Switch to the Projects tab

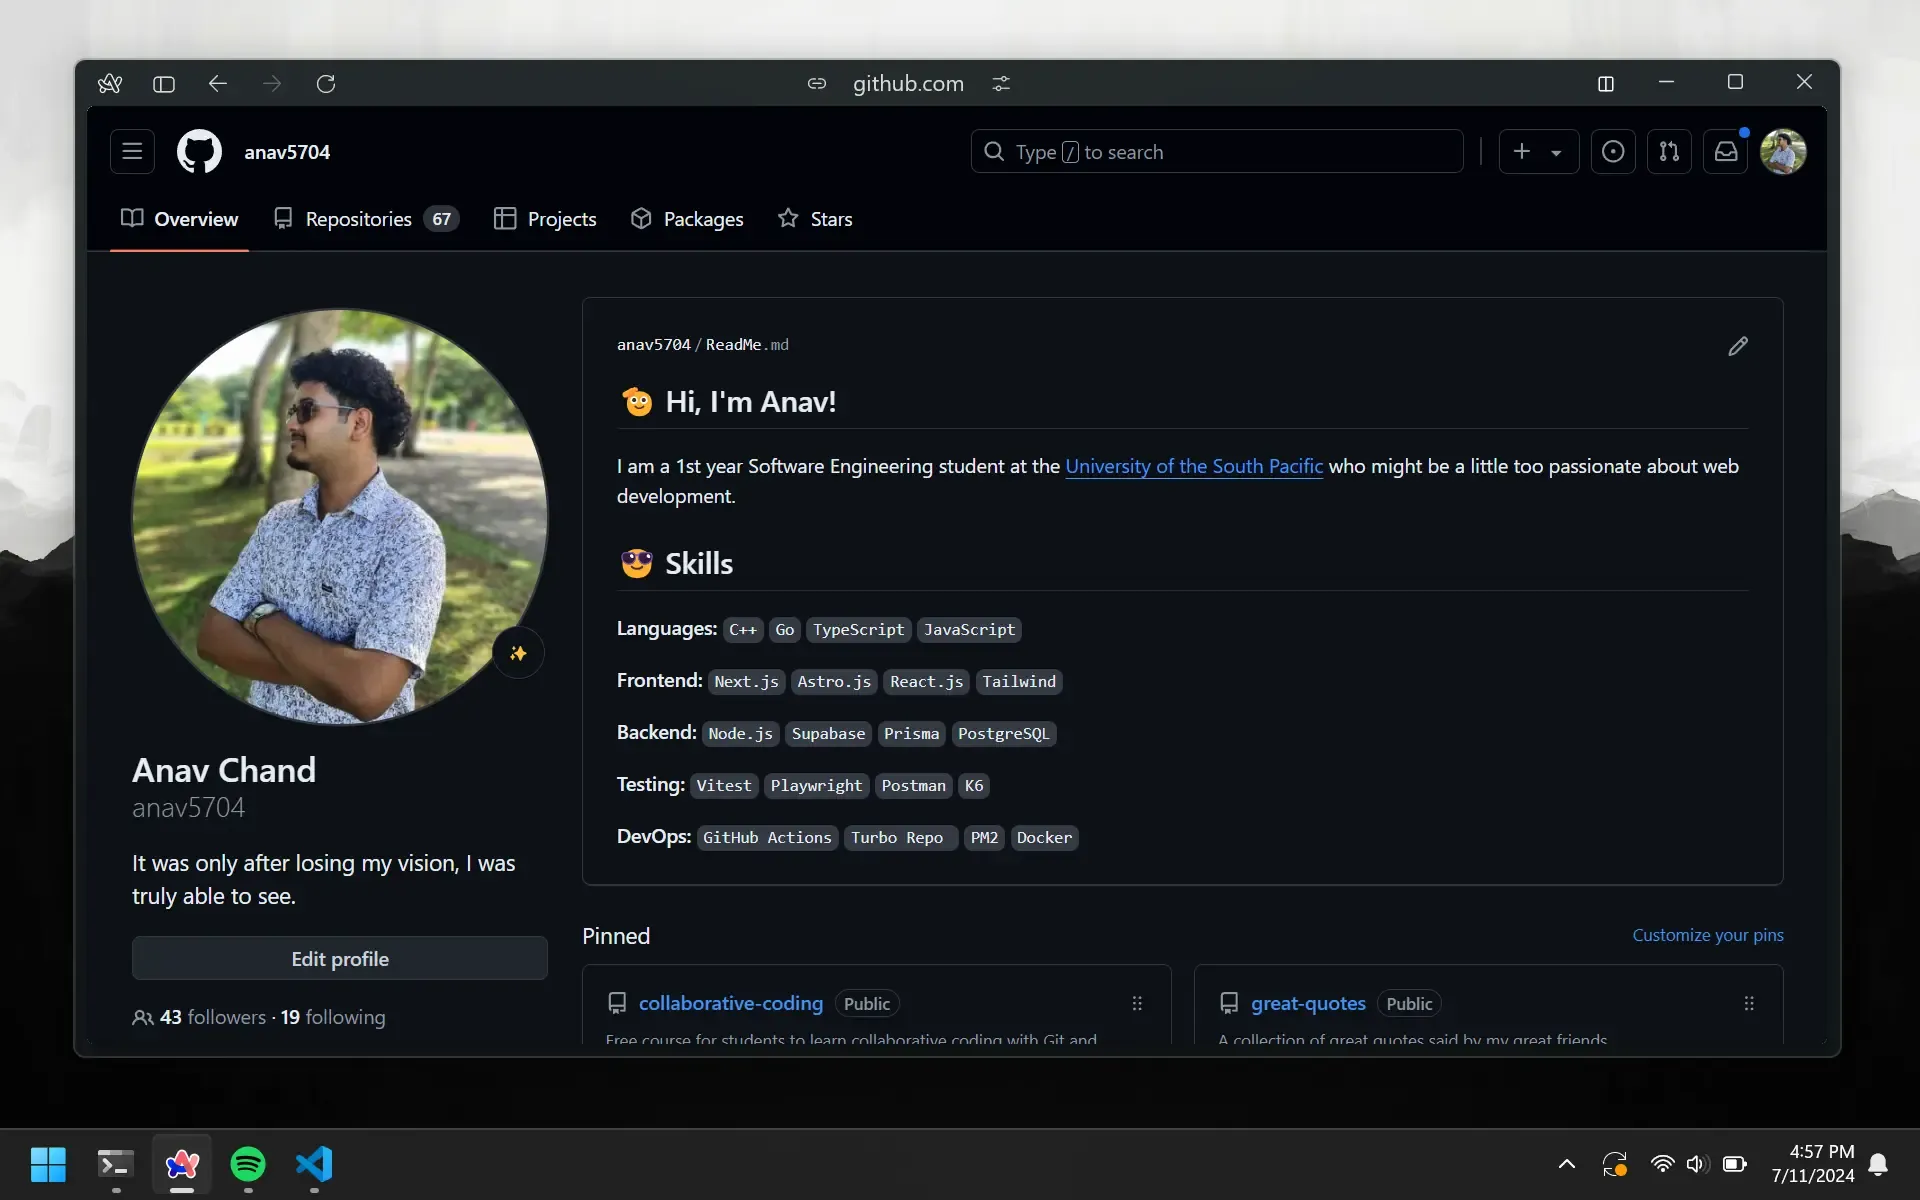pyautogui.click(x=545, y=219)
